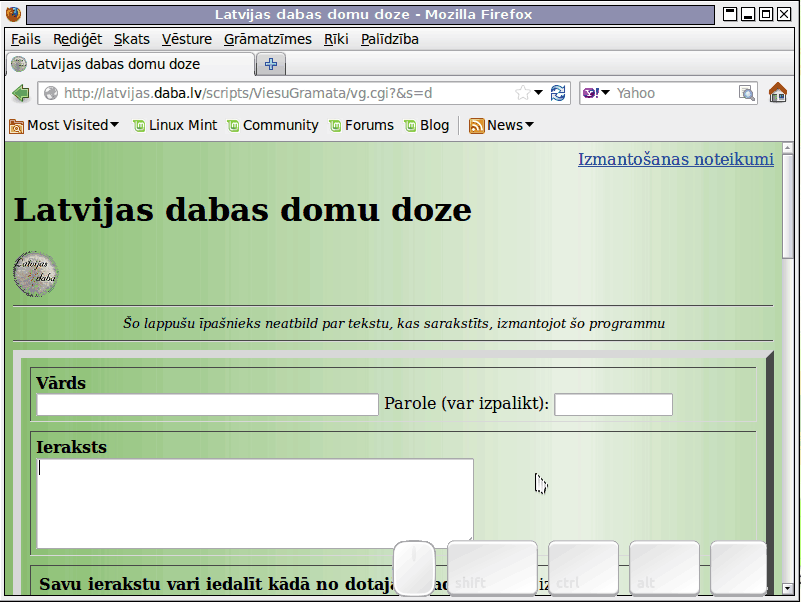Image resolution: width=801 pixels, height=602 pixels.
Task: Open the Rīki menu
Action: click(x=336, y=39)
